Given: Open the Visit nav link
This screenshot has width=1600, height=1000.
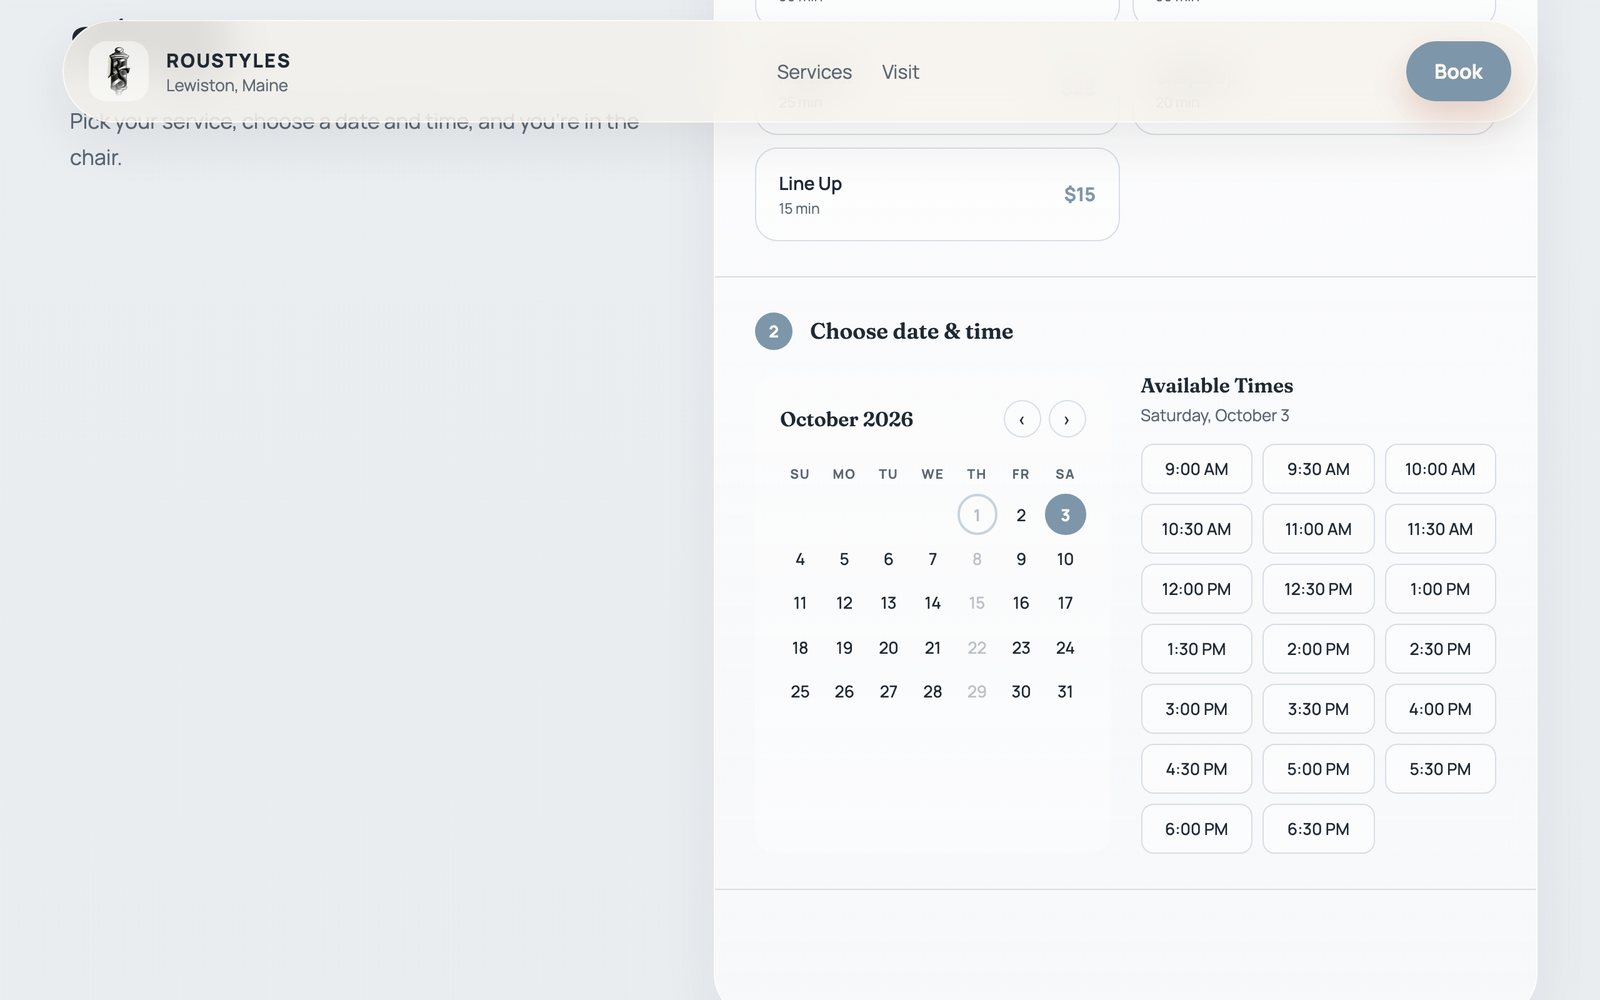Looking at the screenshot, I should [x=900, y=72].
